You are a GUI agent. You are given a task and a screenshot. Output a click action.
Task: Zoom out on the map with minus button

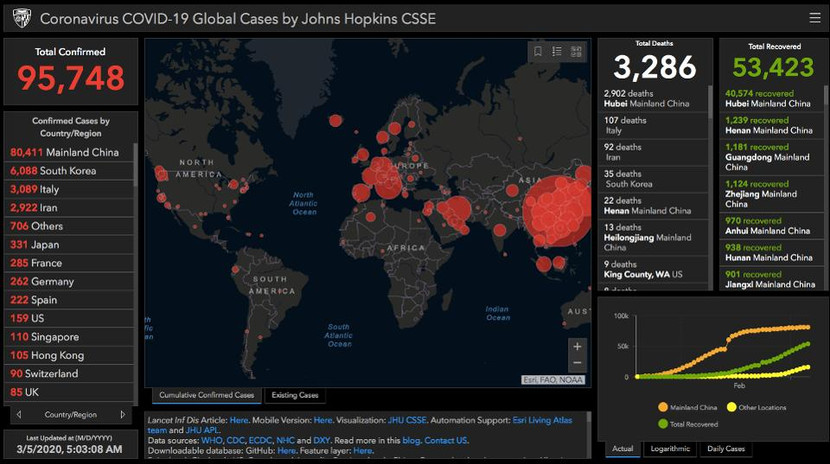pos(577,364)
